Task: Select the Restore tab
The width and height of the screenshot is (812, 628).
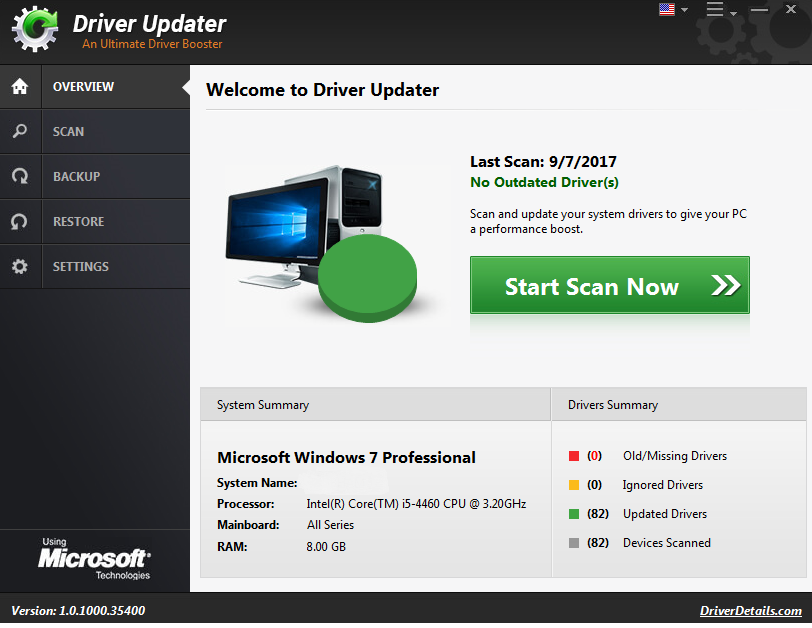Action: pyautogui.click(x=95, y=222)
